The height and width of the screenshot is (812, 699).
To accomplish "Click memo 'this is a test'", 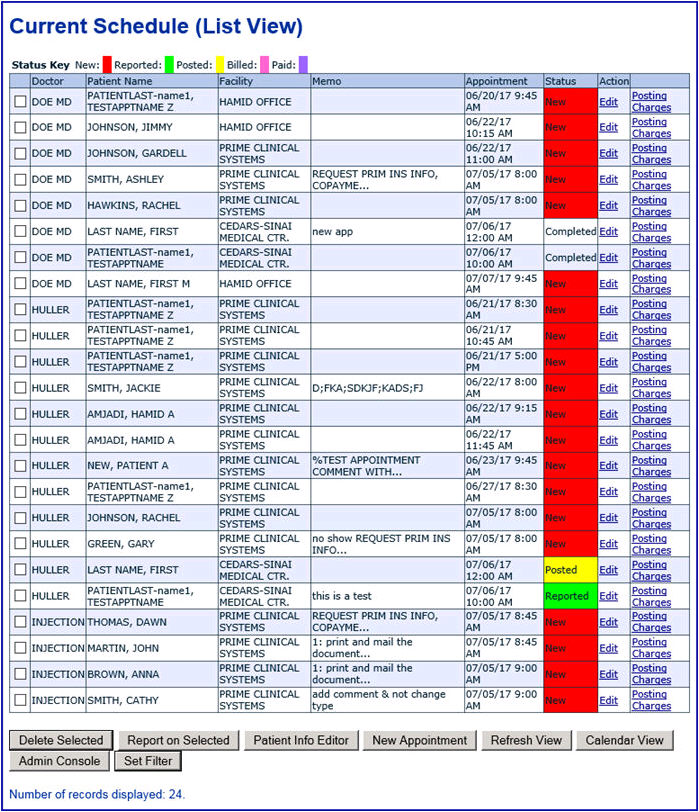I will [x=342, y=596].
